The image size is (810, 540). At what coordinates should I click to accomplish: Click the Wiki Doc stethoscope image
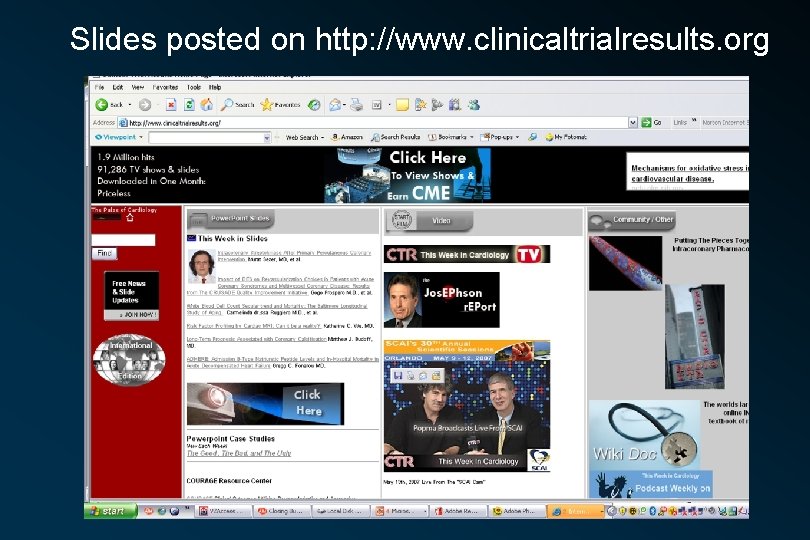(644, 434)
